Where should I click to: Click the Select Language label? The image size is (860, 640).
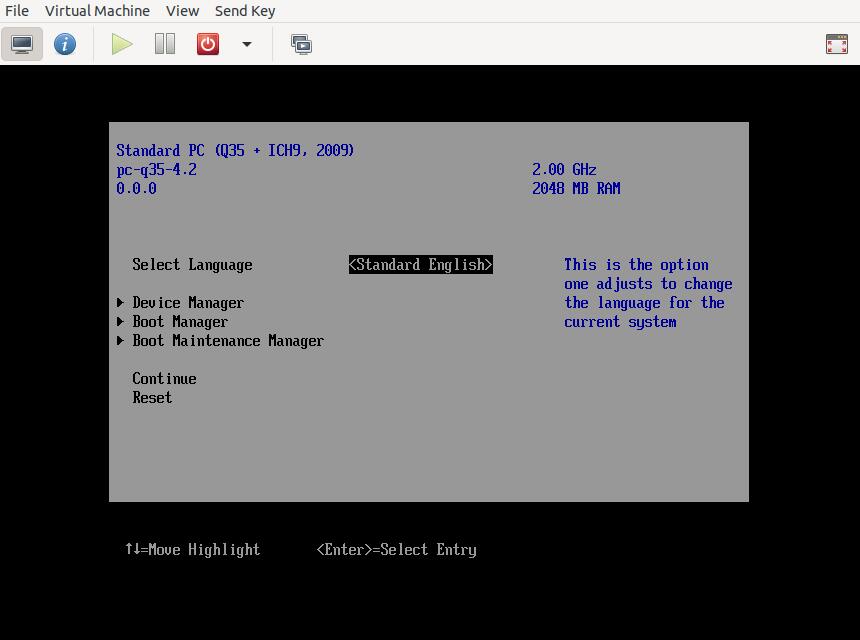(192, 265)
